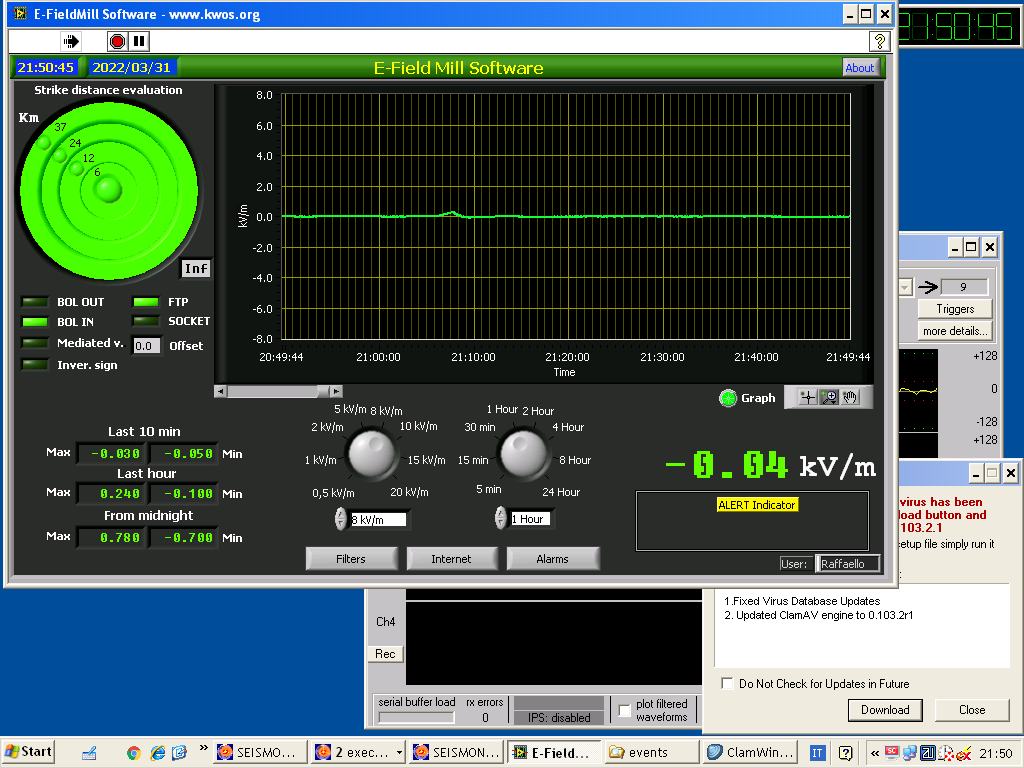1024x768 pixels.
Task: Click the 8 kV/m ring value field
Action: (378, 520)
